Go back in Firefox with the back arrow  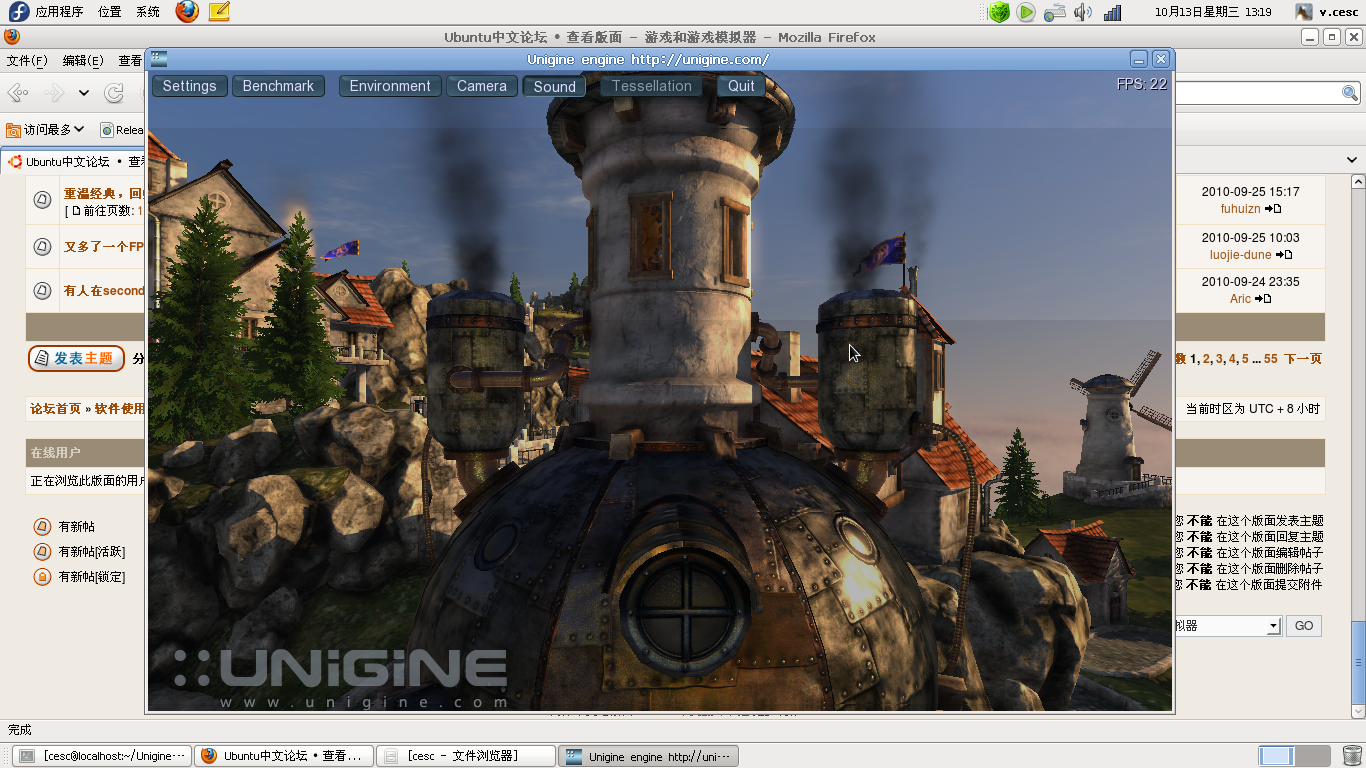pos(18,93)
